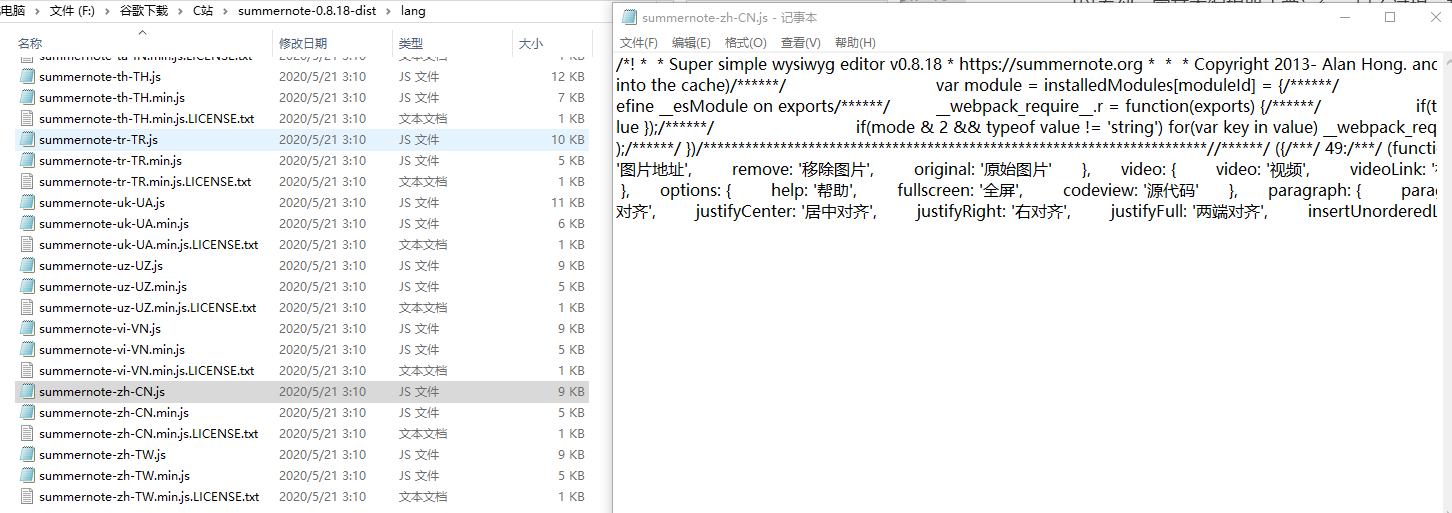Open the 文件(F) menu in Notepad

638,43
